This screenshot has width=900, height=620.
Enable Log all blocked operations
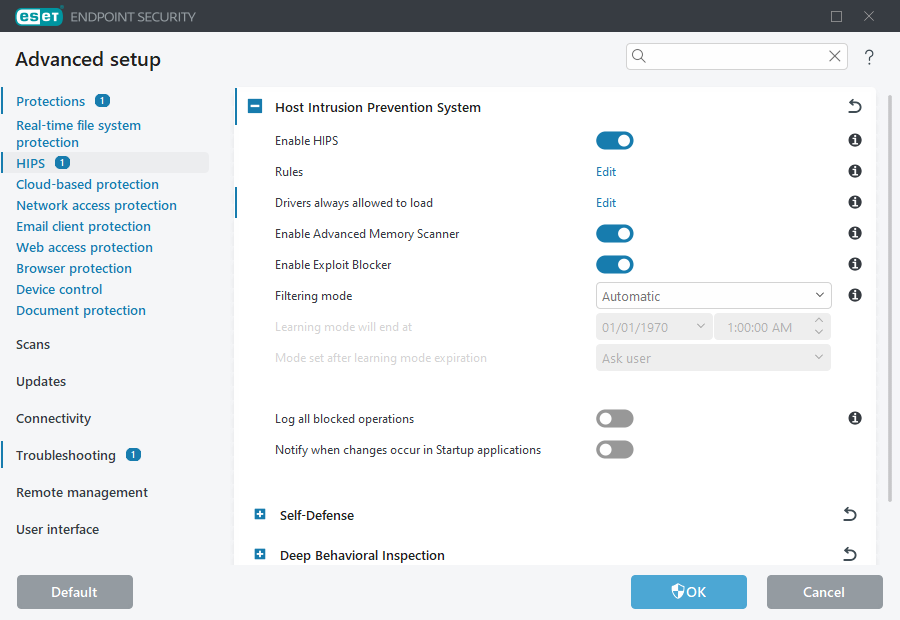pyautogui.click(x=614, y=418)
